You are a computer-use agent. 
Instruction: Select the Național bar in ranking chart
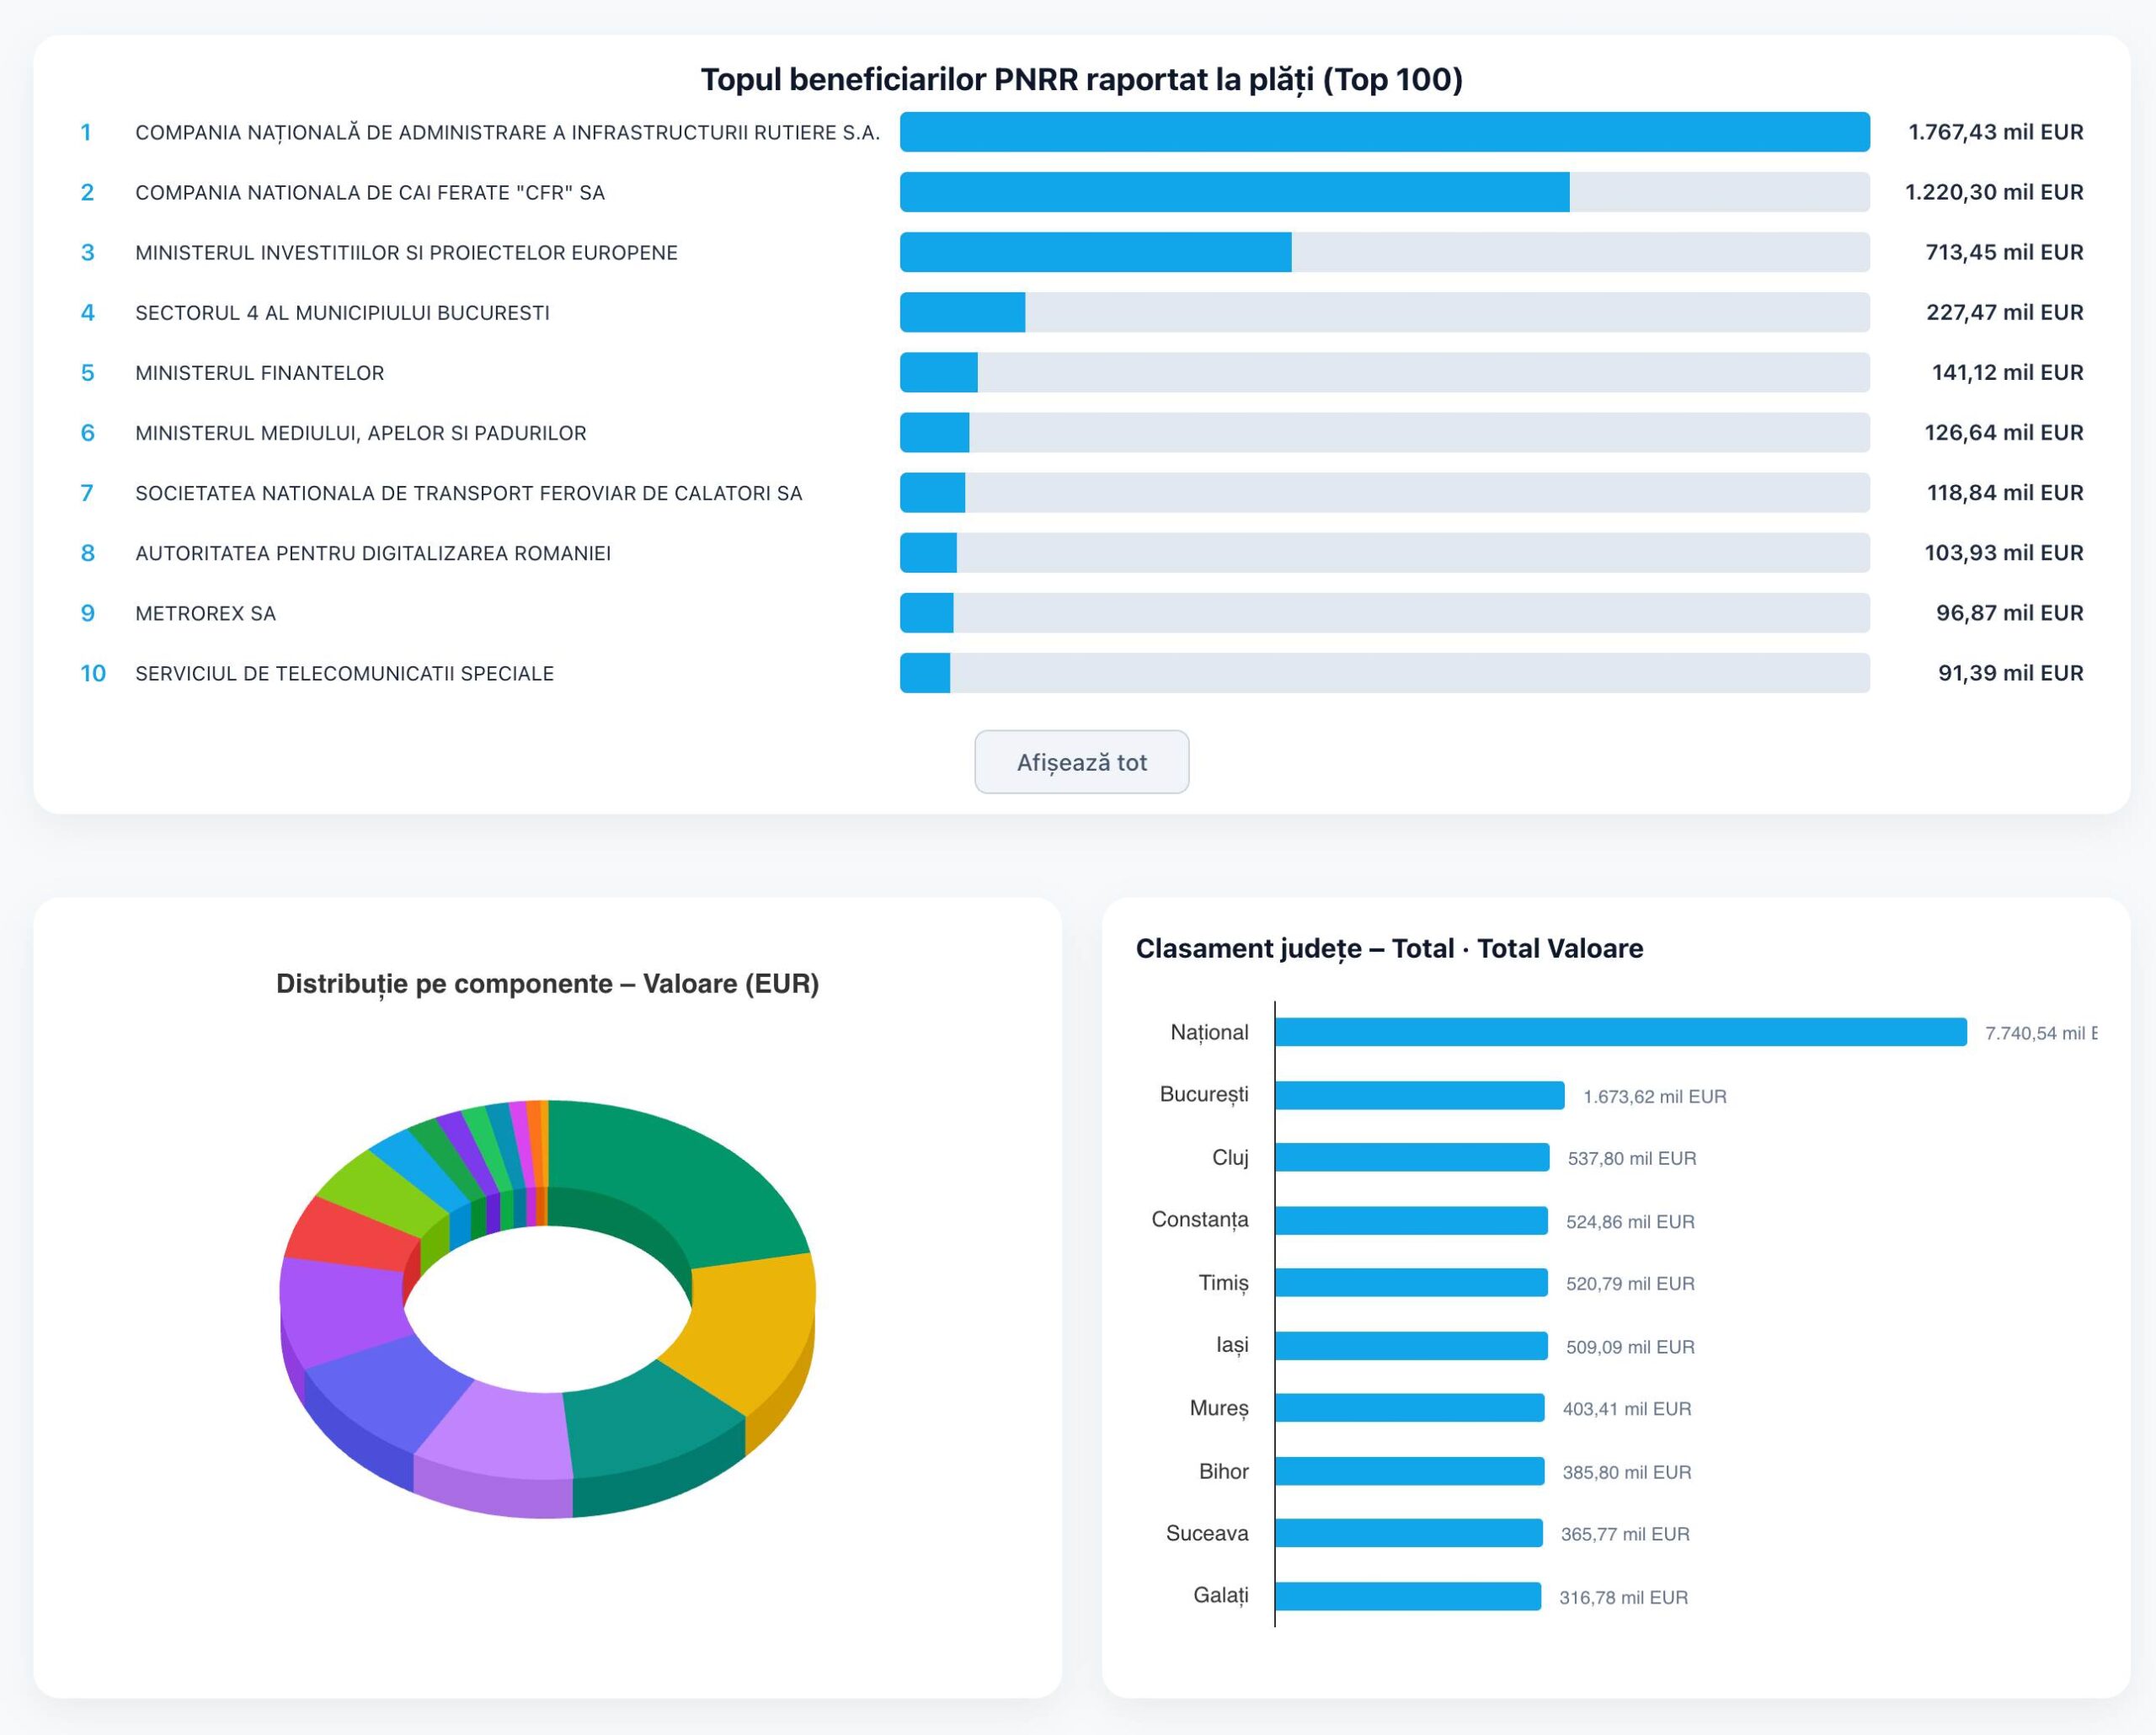[1620, 1032]
